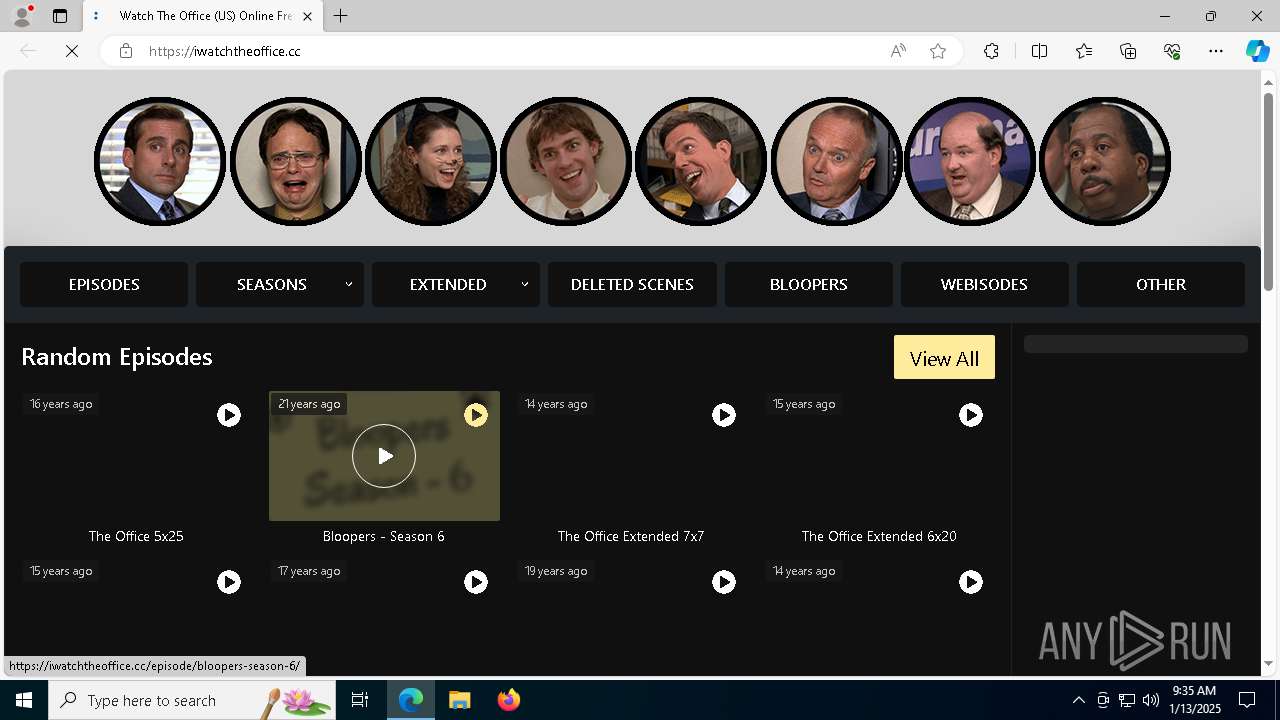Toggle Split screen icon
Image resolution: width=1280 pixels, height=720 pixels.
(x=1039, y=51)
